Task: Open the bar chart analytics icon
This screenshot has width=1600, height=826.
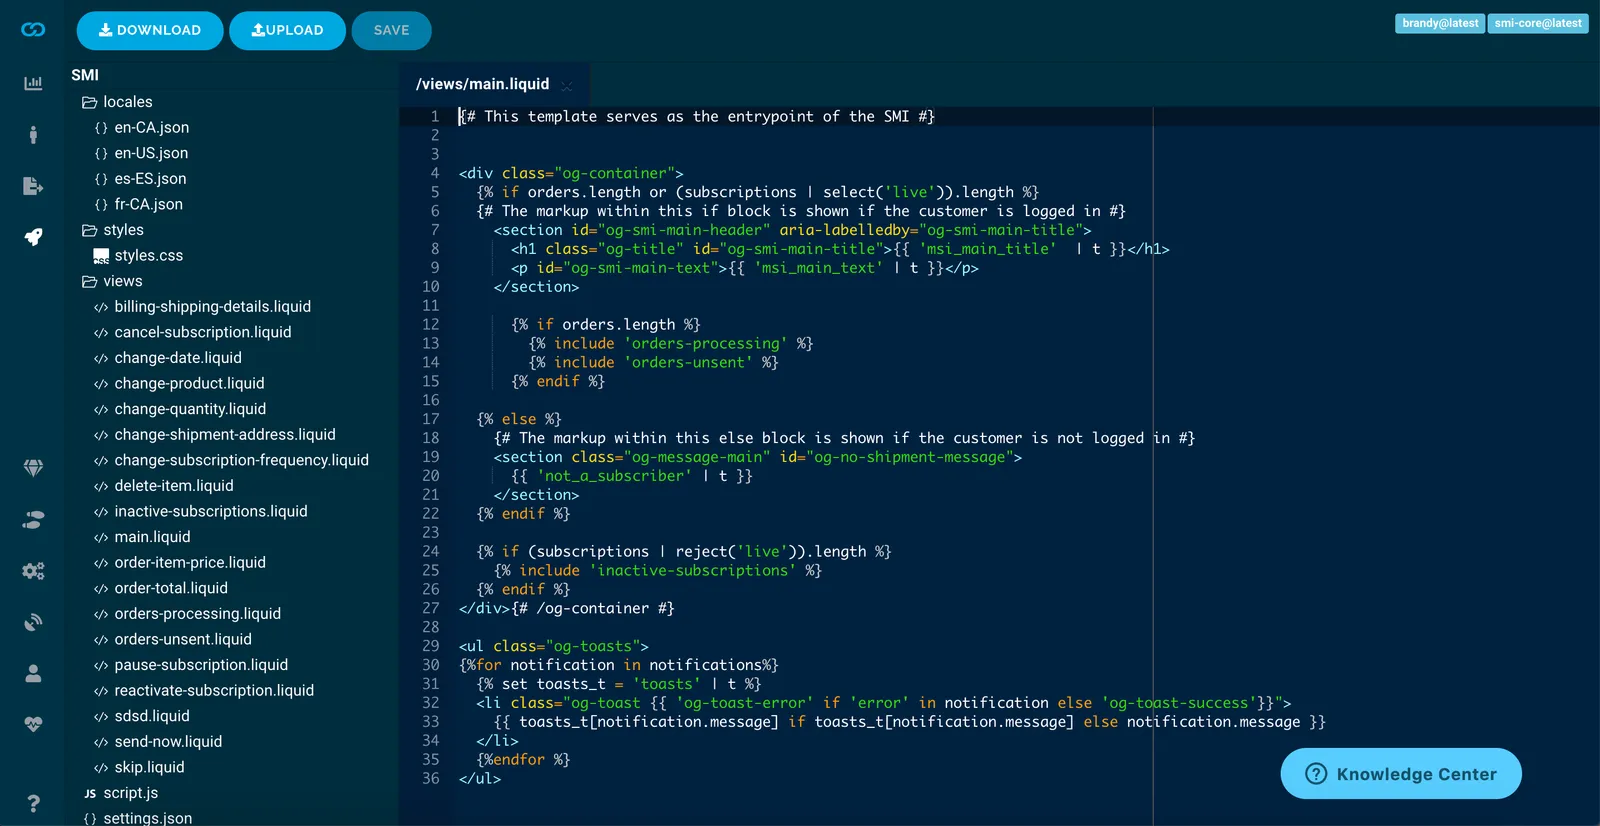Action: click(x=33, y=83)
